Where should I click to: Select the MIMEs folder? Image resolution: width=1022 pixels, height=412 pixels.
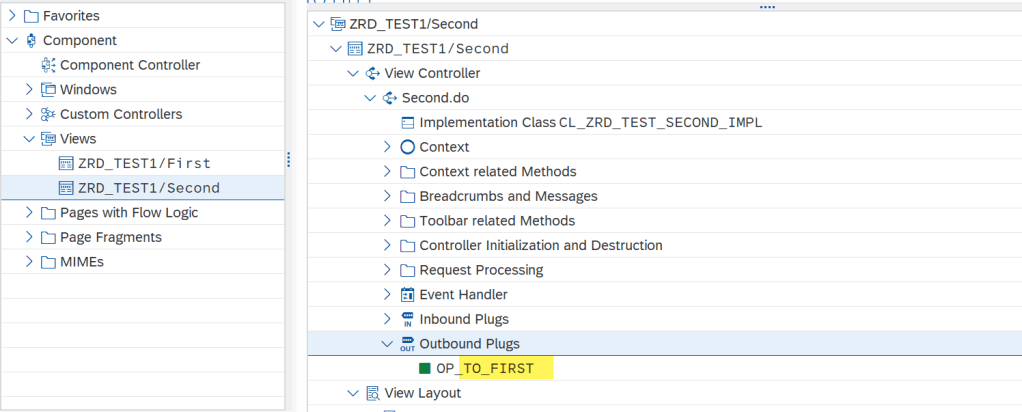(x=82, y=262)
